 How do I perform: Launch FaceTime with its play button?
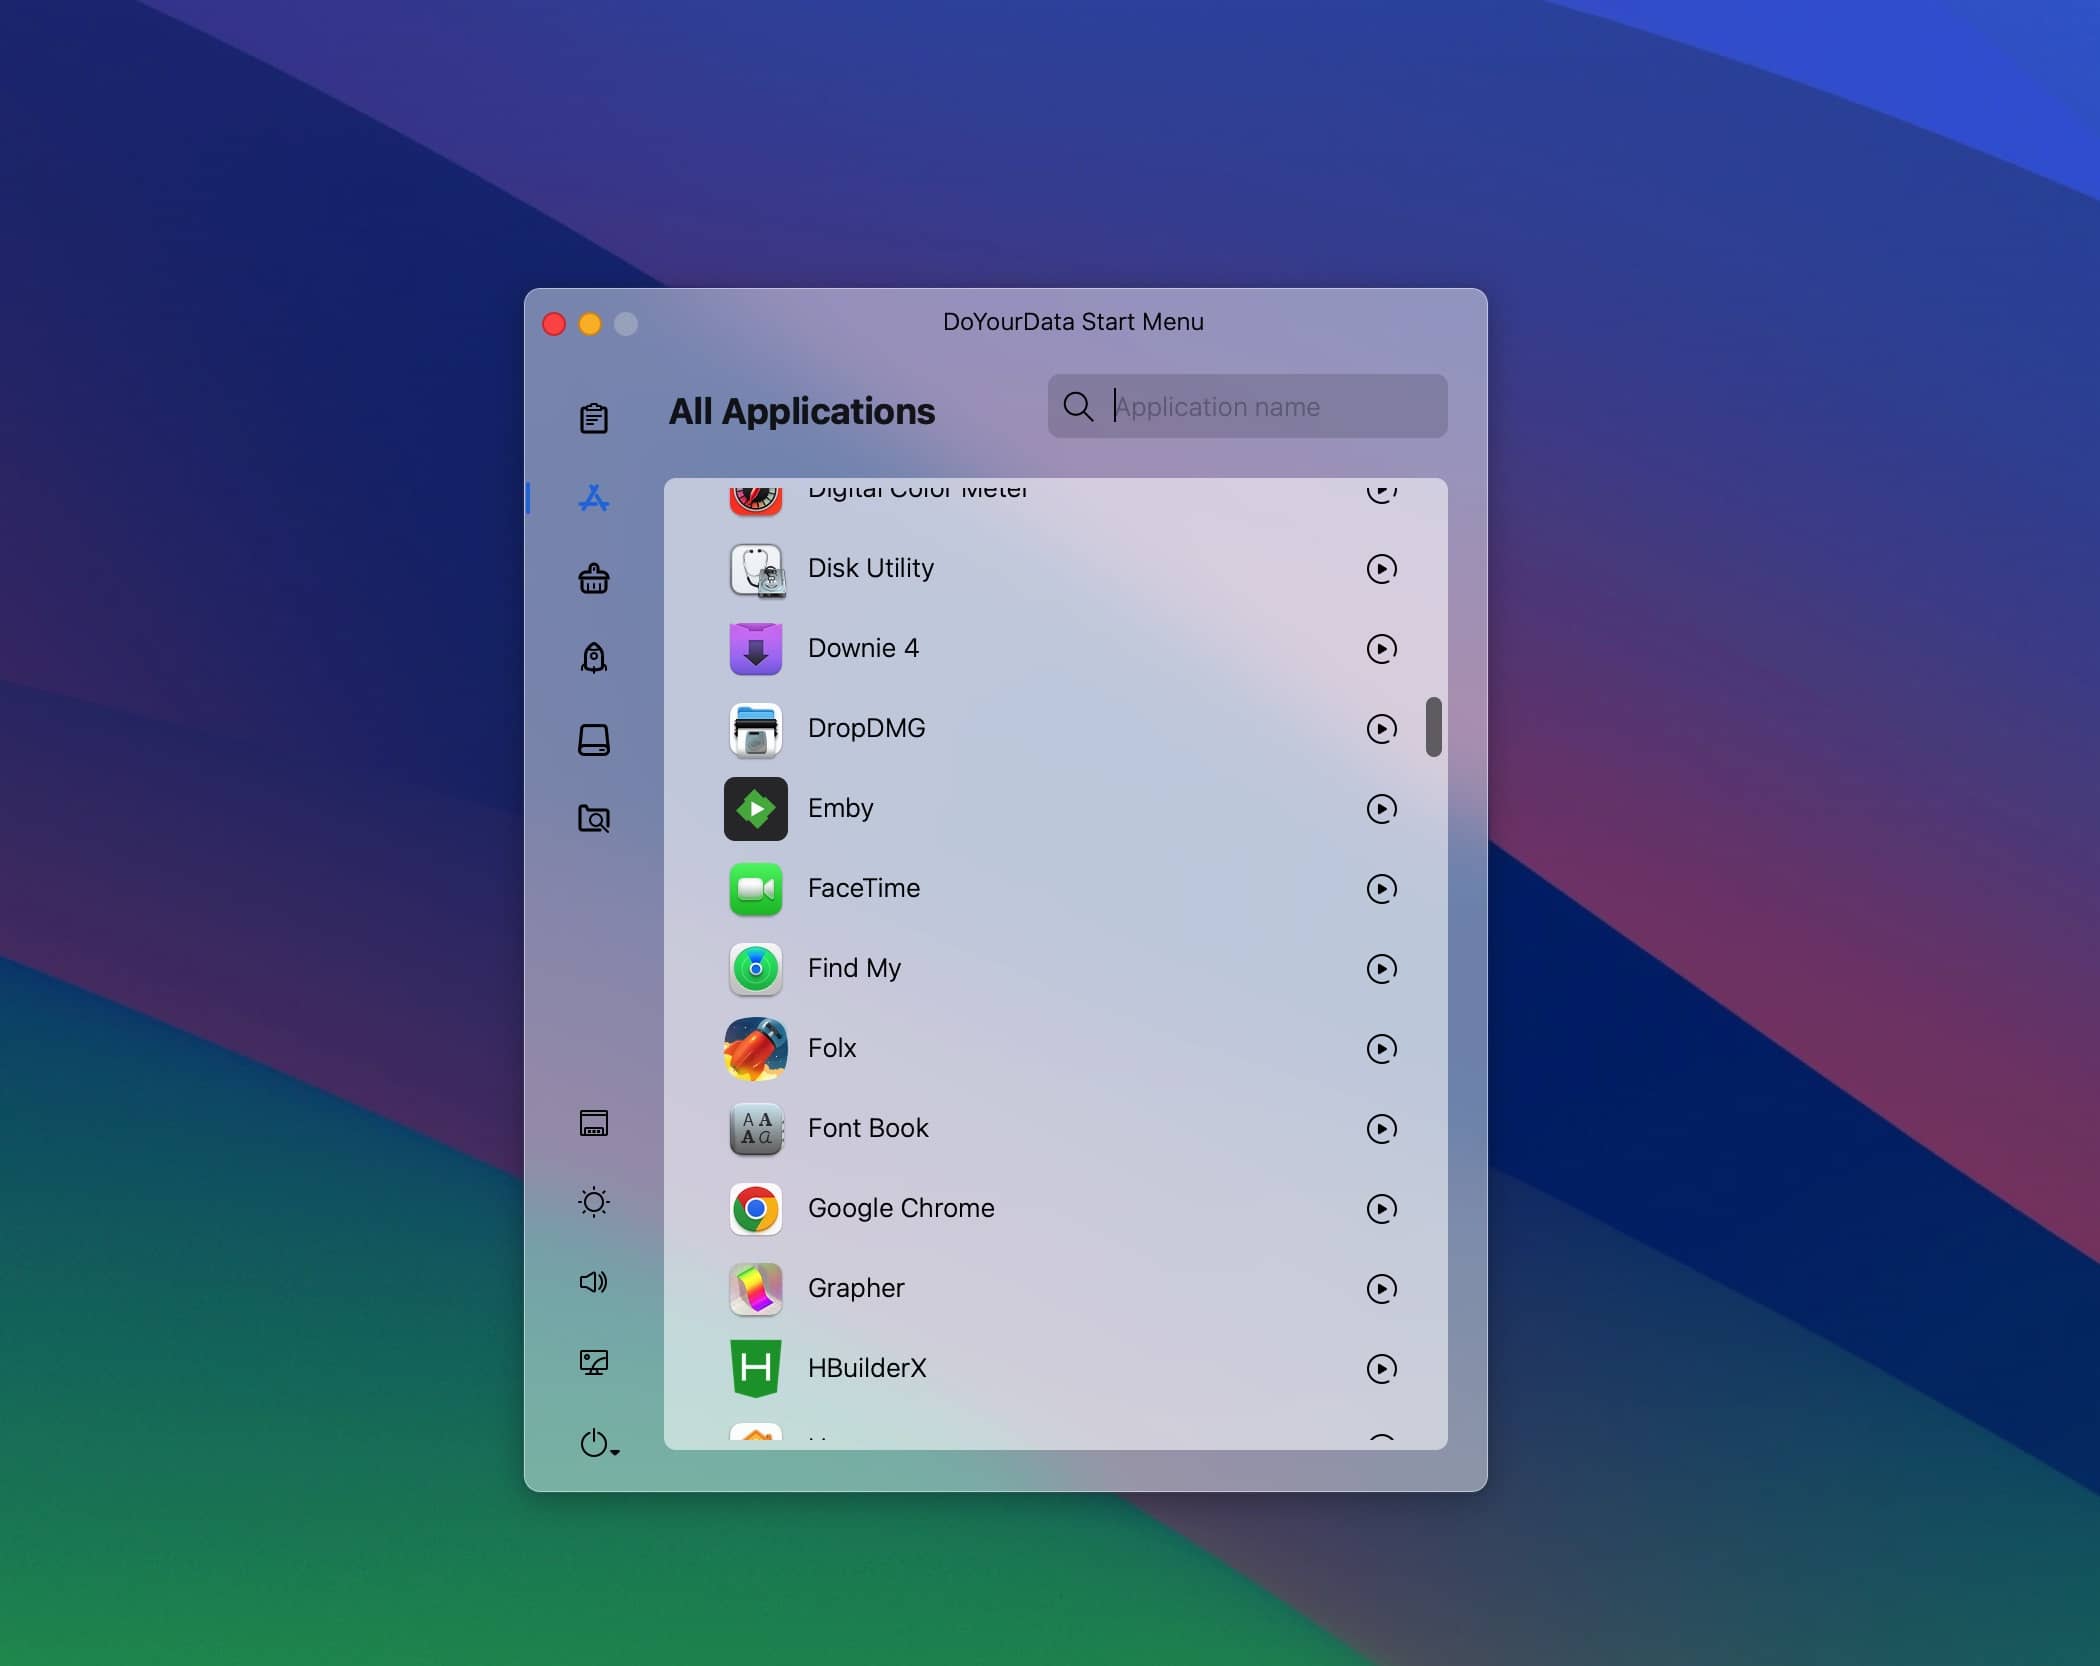click(1382, 889)
